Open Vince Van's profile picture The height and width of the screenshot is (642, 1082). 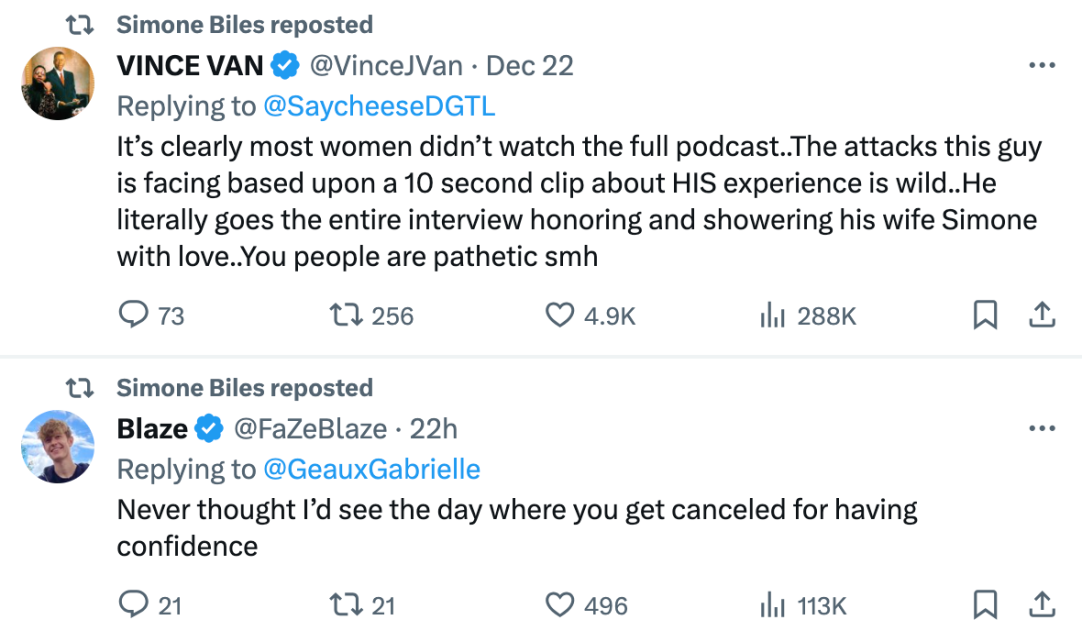[57, 84]
